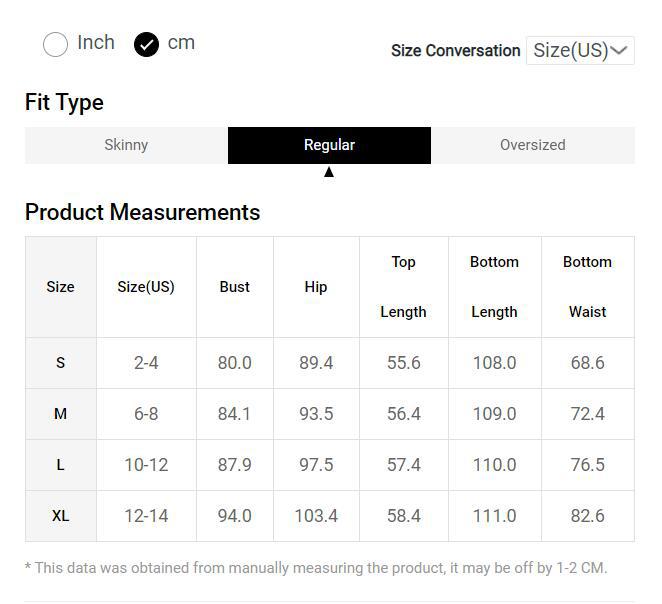Click the Size(US) column header
Image resolution: width=662 pixels, height=604 pixels.
(146, 287)
